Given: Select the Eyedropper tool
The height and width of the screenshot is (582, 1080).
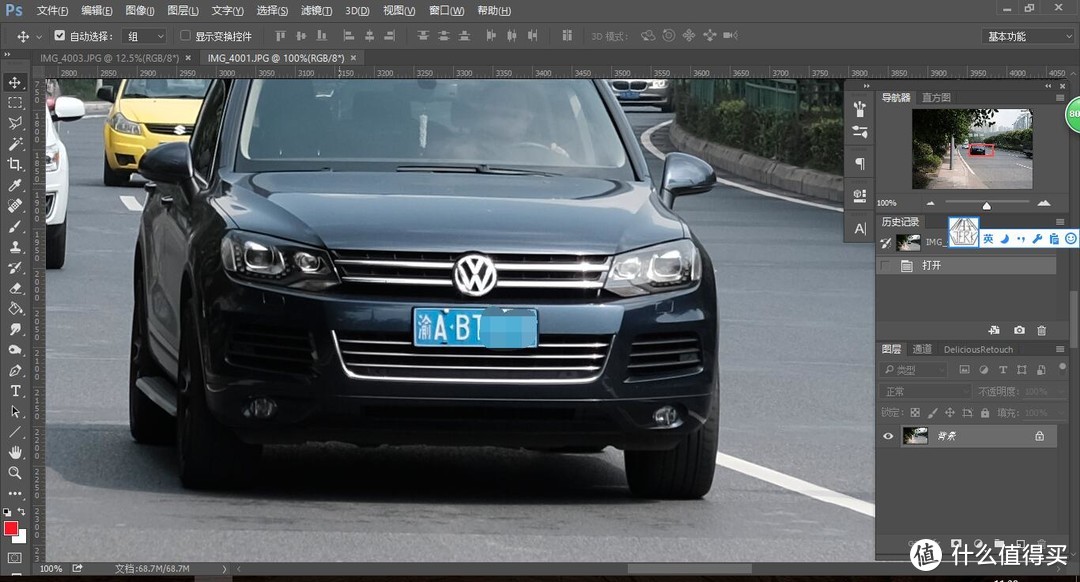Looking at the screenshot, I should click(15, 185).
